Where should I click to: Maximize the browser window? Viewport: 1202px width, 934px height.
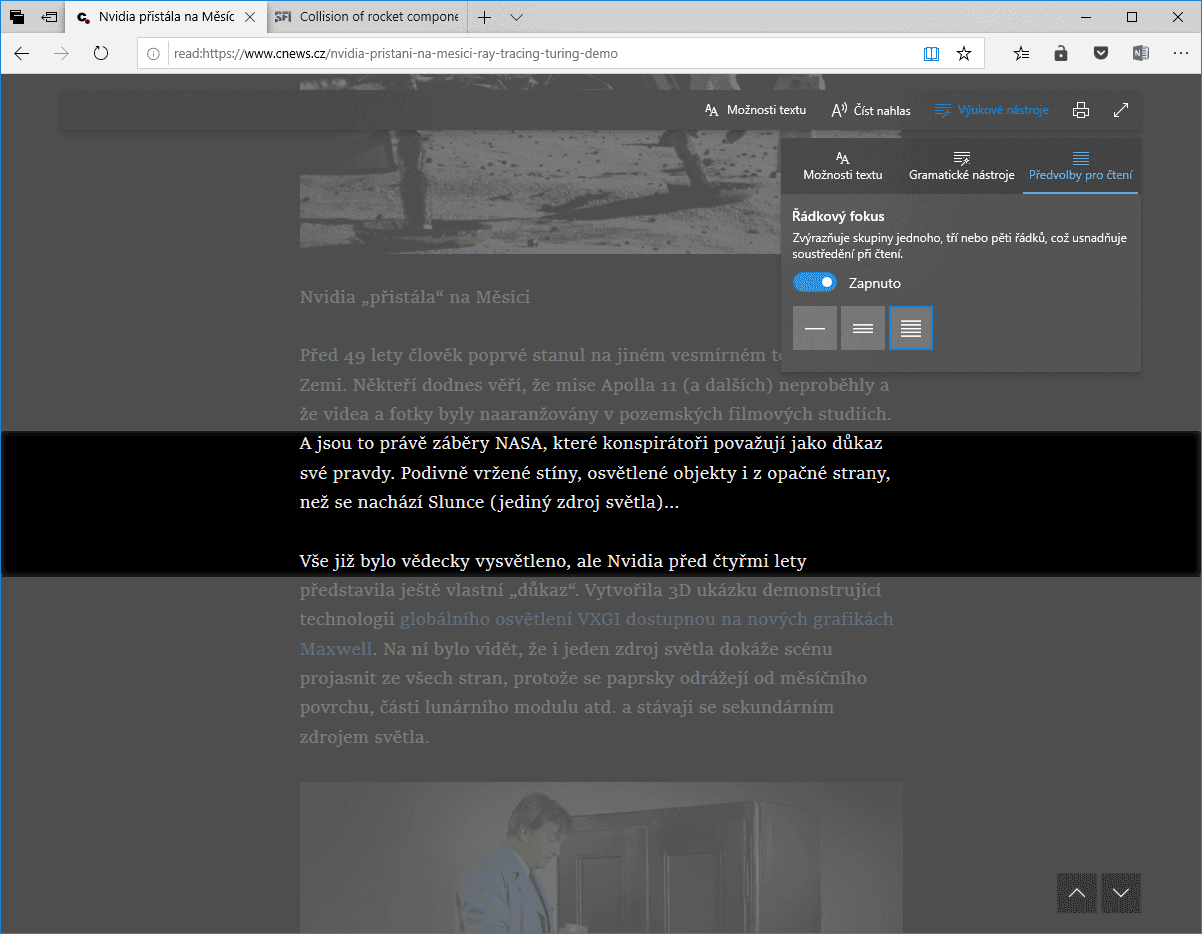pyautogui.click(x=1132, y=17)
